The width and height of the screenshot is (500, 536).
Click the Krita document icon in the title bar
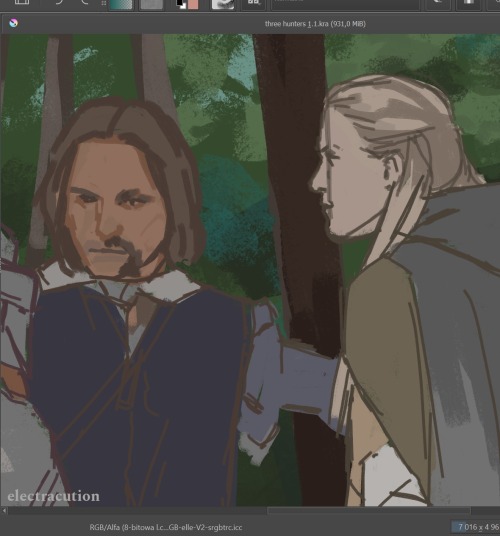tap(13, 23)
